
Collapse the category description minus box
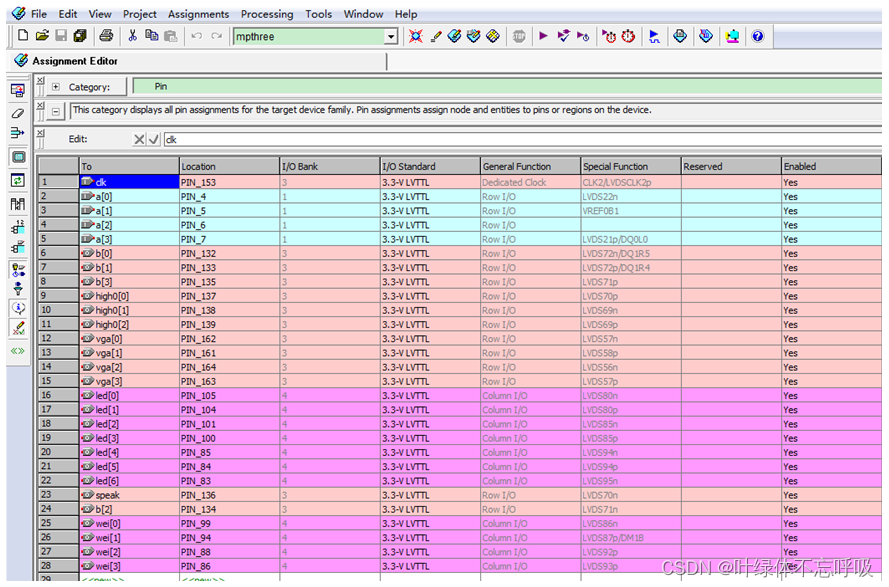click(55, 111)
